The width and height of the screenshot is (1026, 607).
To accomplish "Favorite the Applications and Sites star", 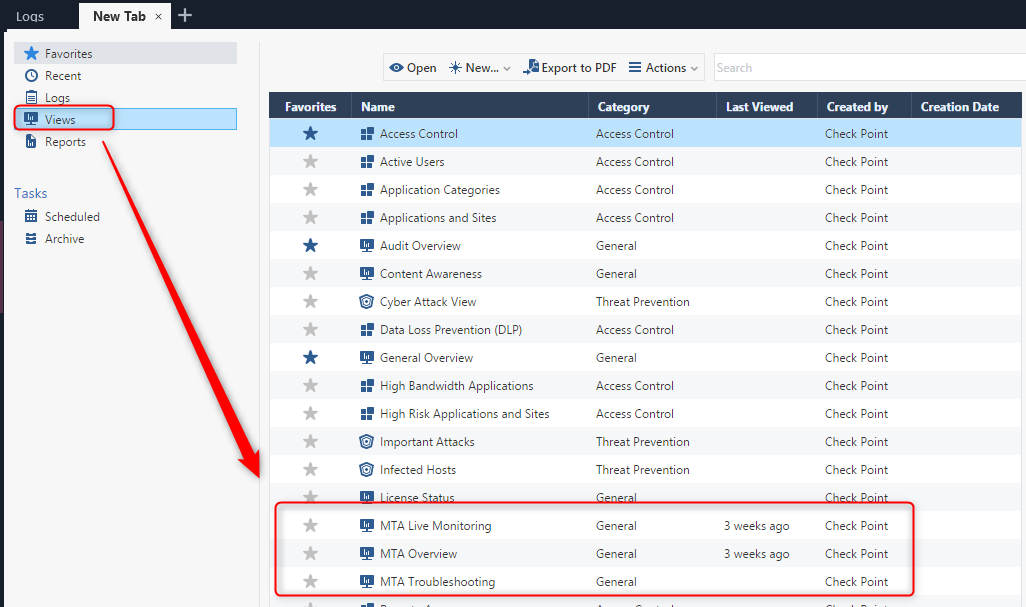I will point(310,217).
